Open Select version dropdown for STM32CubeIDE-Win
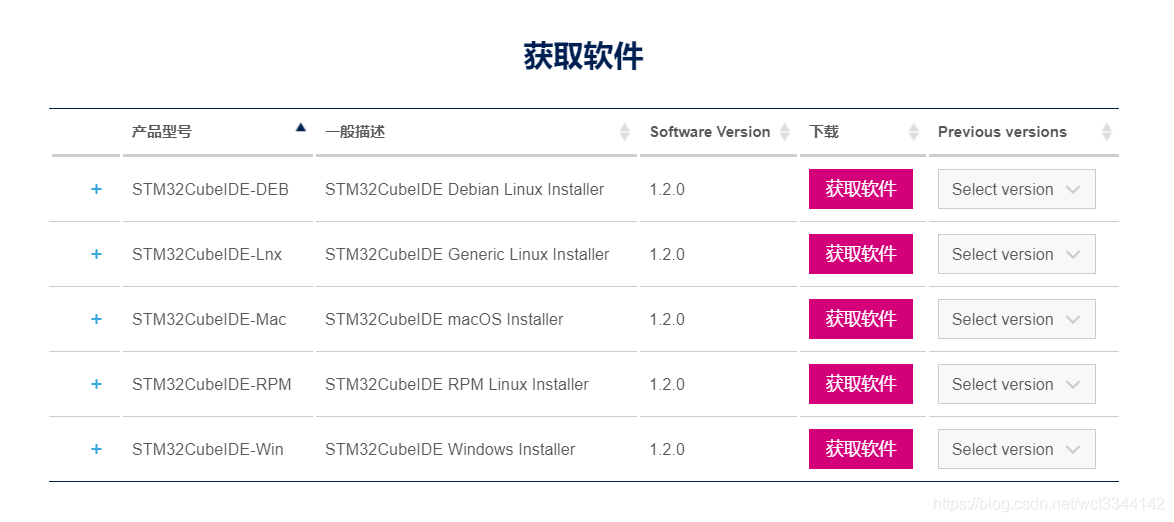This screenshot has width=1174, height=522. 1017,449
